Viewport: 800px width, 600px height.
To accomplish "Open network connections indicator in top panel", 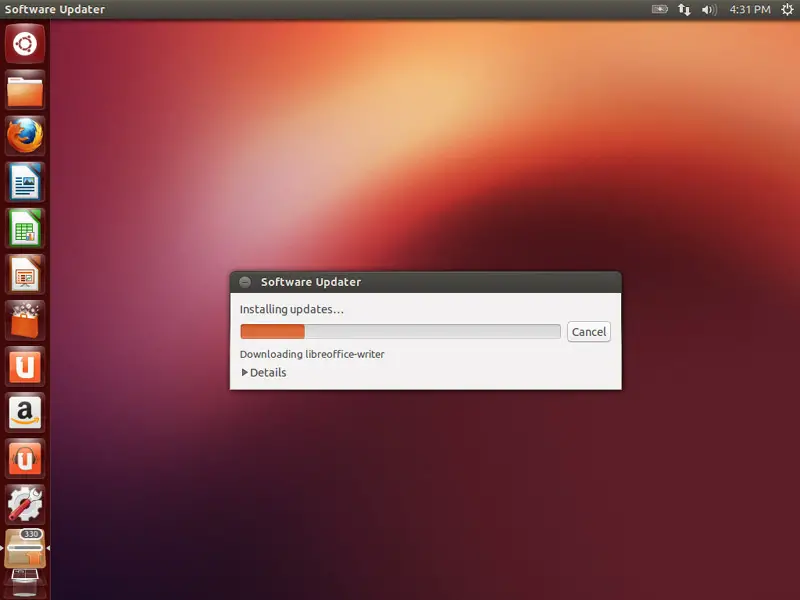I will tap(684, 9).
